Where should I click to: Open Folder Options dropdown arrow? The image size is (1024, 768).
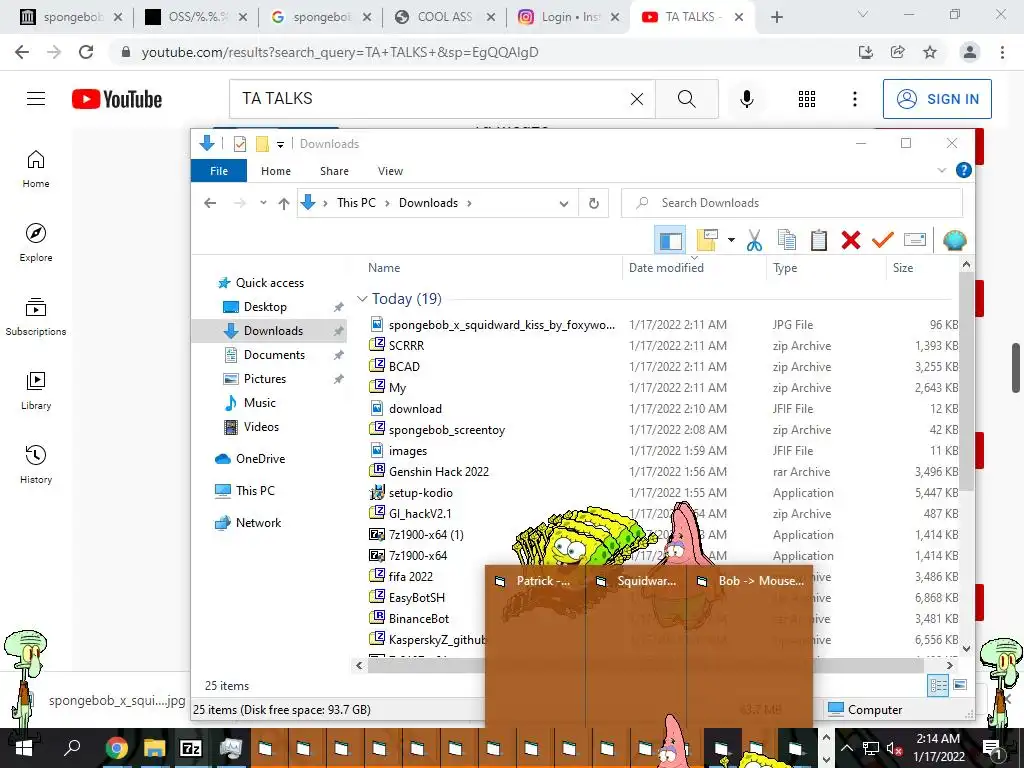click(731, 240)
